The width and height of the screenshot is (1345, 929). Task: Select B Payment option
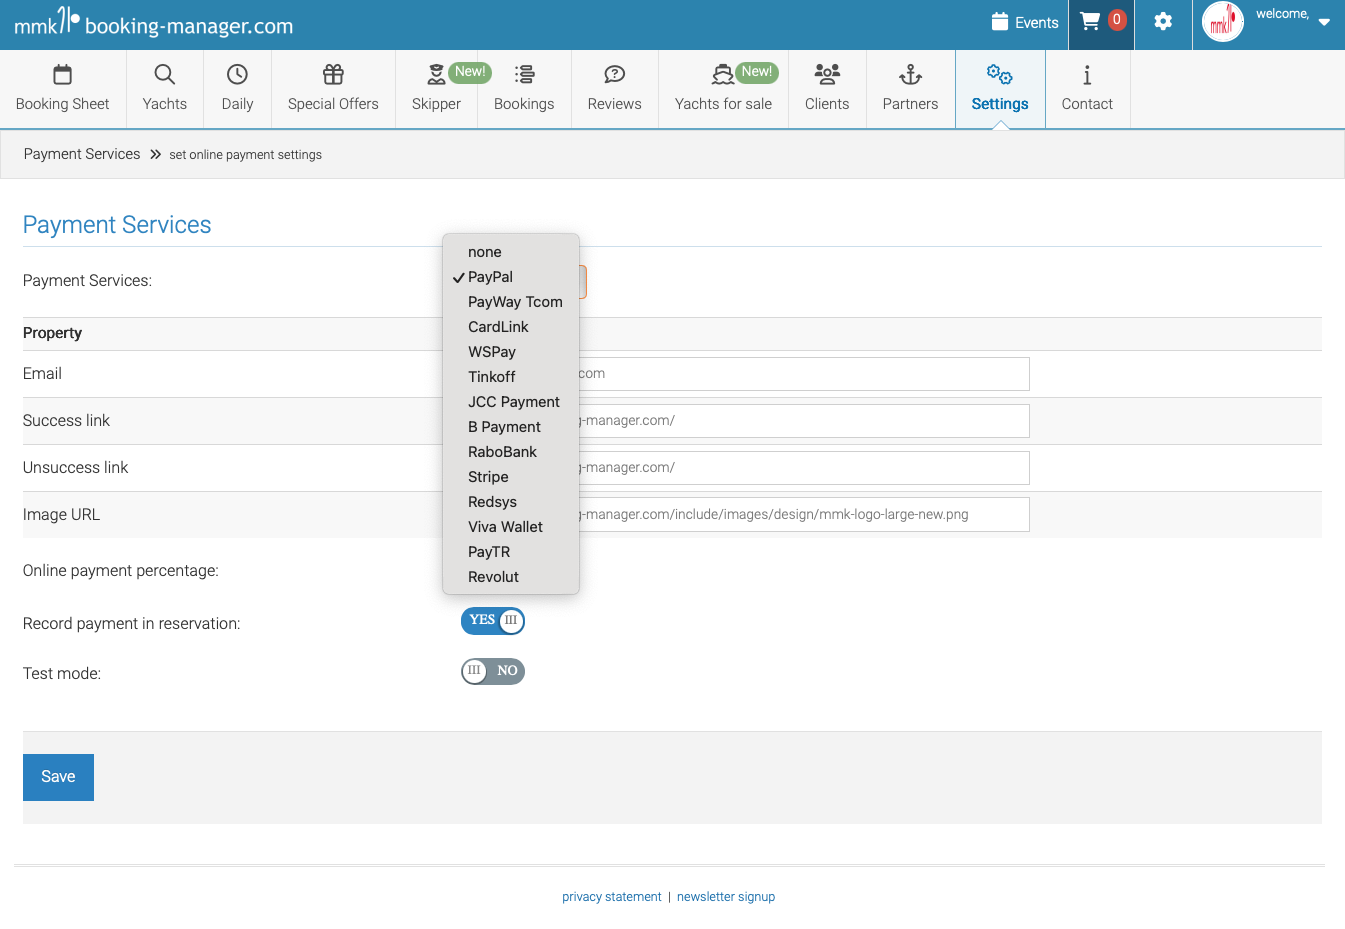click(x=511, y=427)
